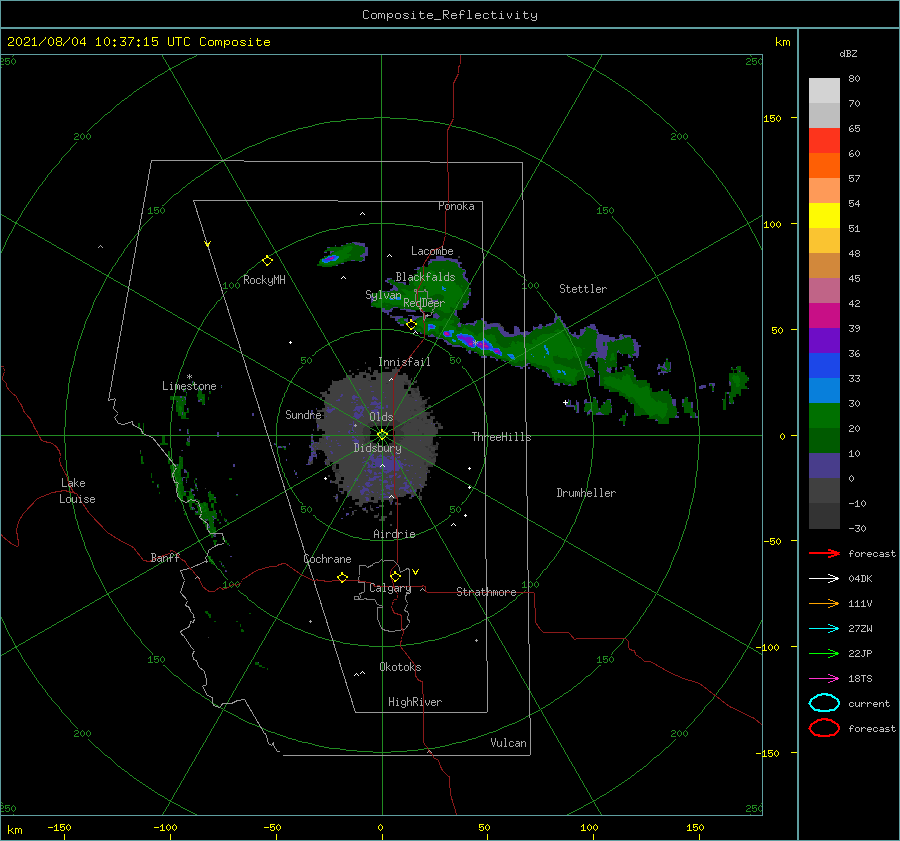
Task: Click the 2021/08/04 10:37:15 UTC Composite timestamp
Action: (x=138, y=42)
